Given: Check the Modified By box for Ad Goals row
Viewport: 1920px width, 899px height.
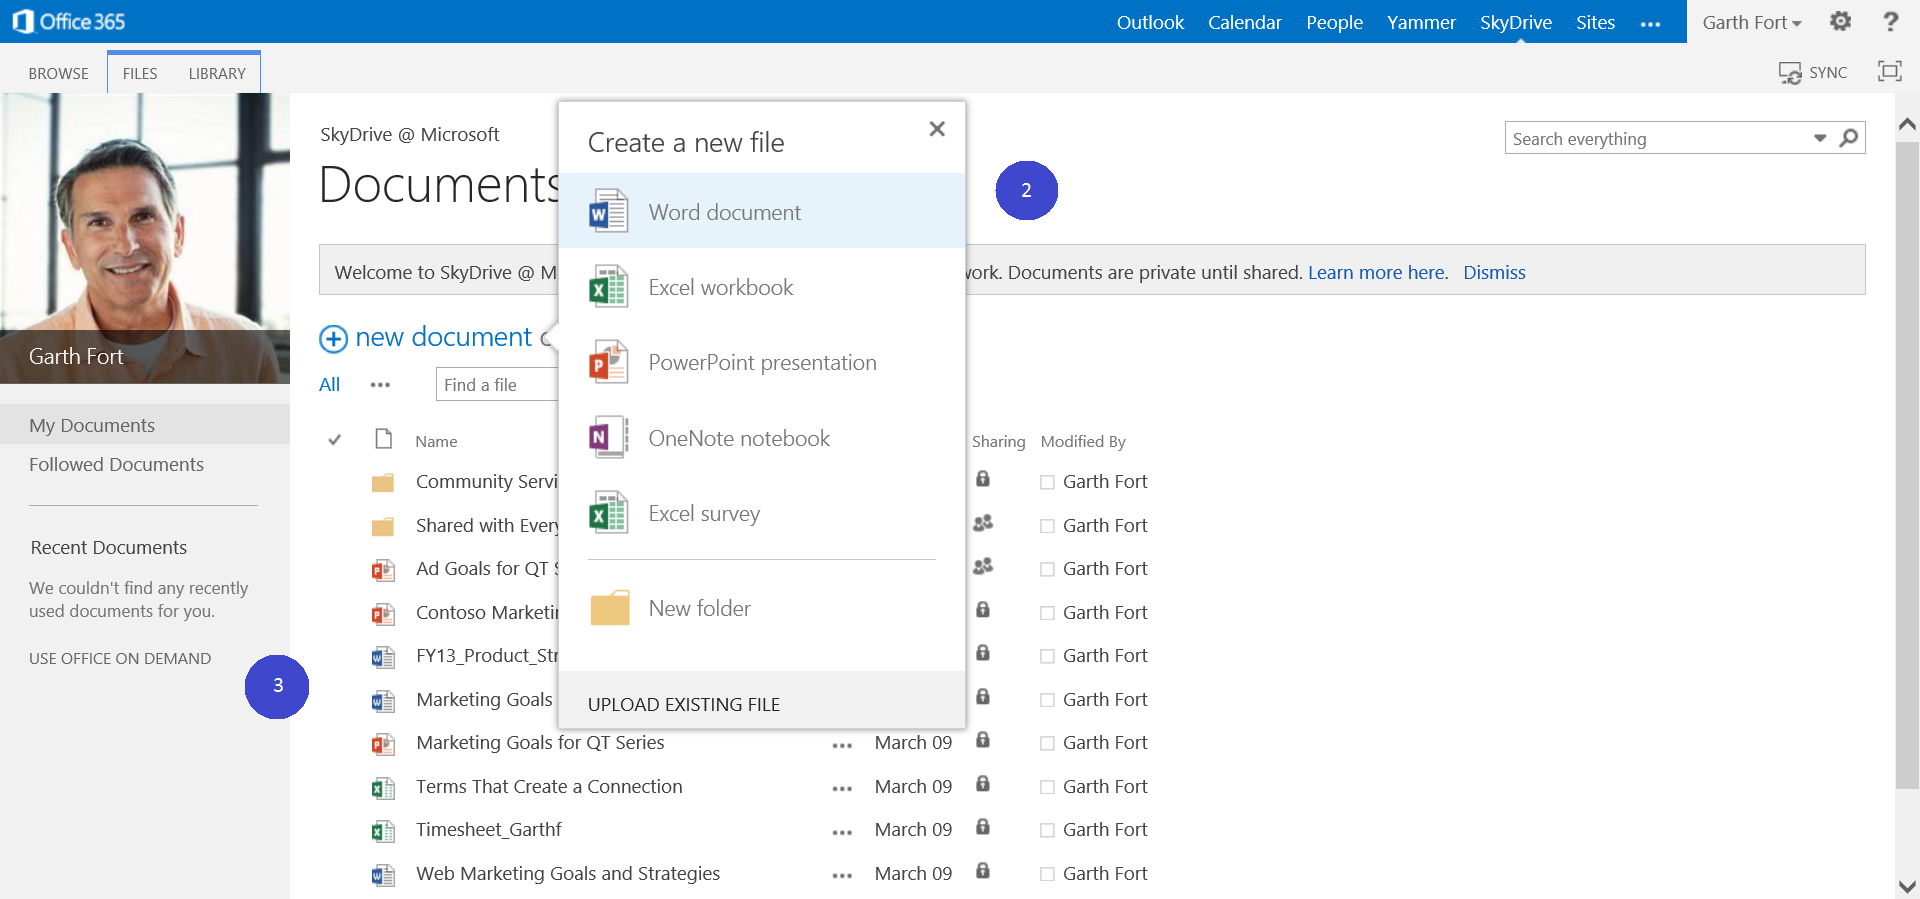Looking at the screenshot, I should click(1047, 569).
